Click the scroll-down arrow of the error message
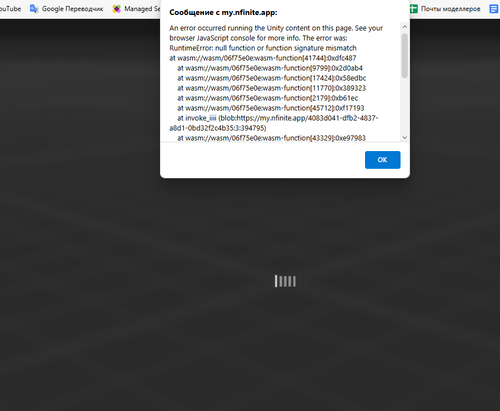The width and height of the screenshot is (500, 411). coord(405,137)
